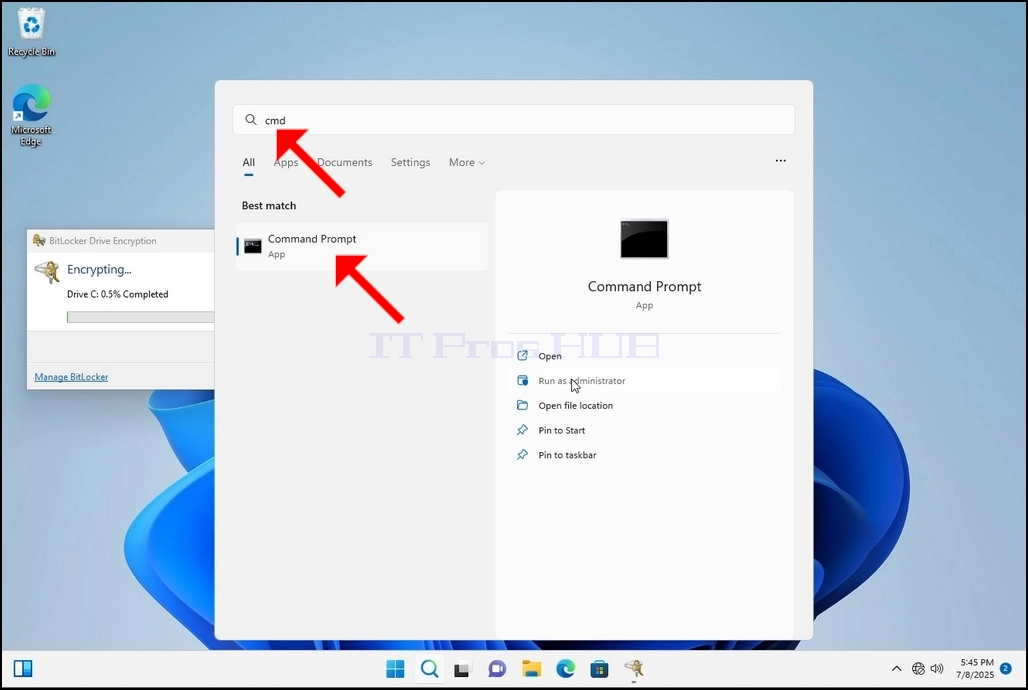This screenshot has height=690, width=1028.
Task: Choose Run as administrator
Action: [644, 380]
